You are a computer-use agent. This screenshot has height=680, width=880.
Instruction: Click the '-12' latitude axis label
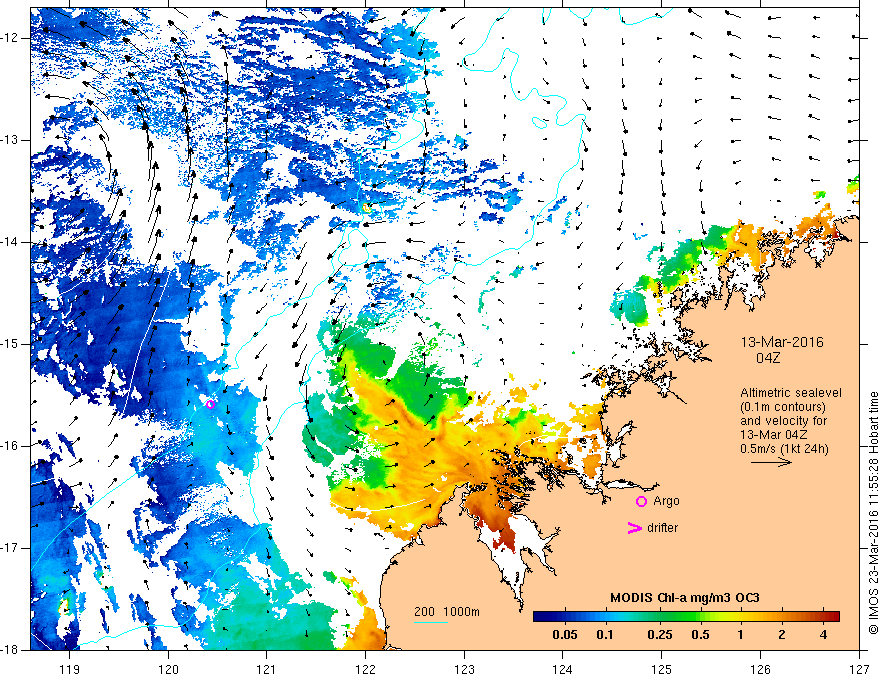(10, 38)
